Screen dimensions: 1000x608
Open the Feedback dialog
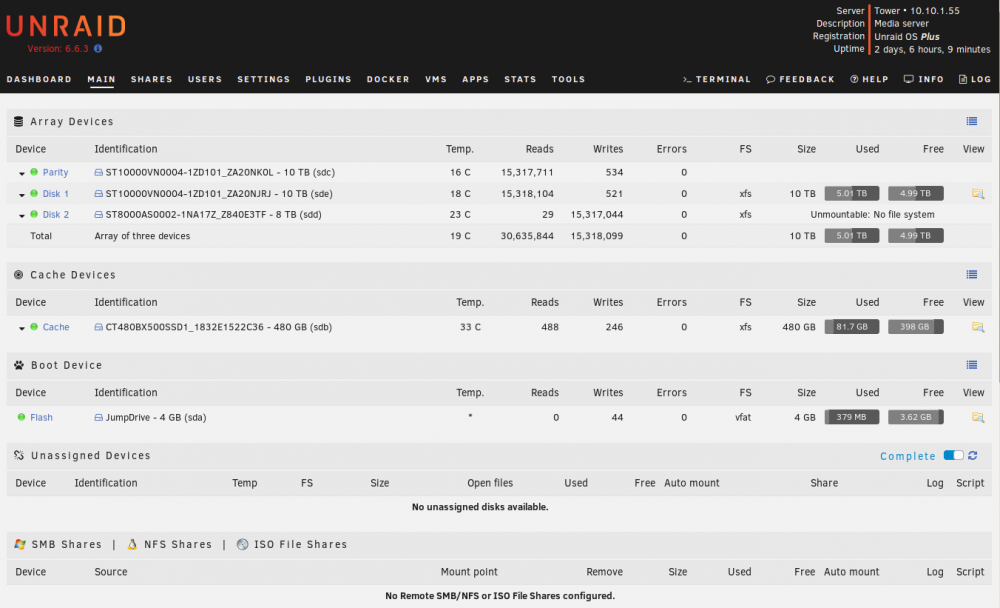pyautogui.click(x=800, y=79)
